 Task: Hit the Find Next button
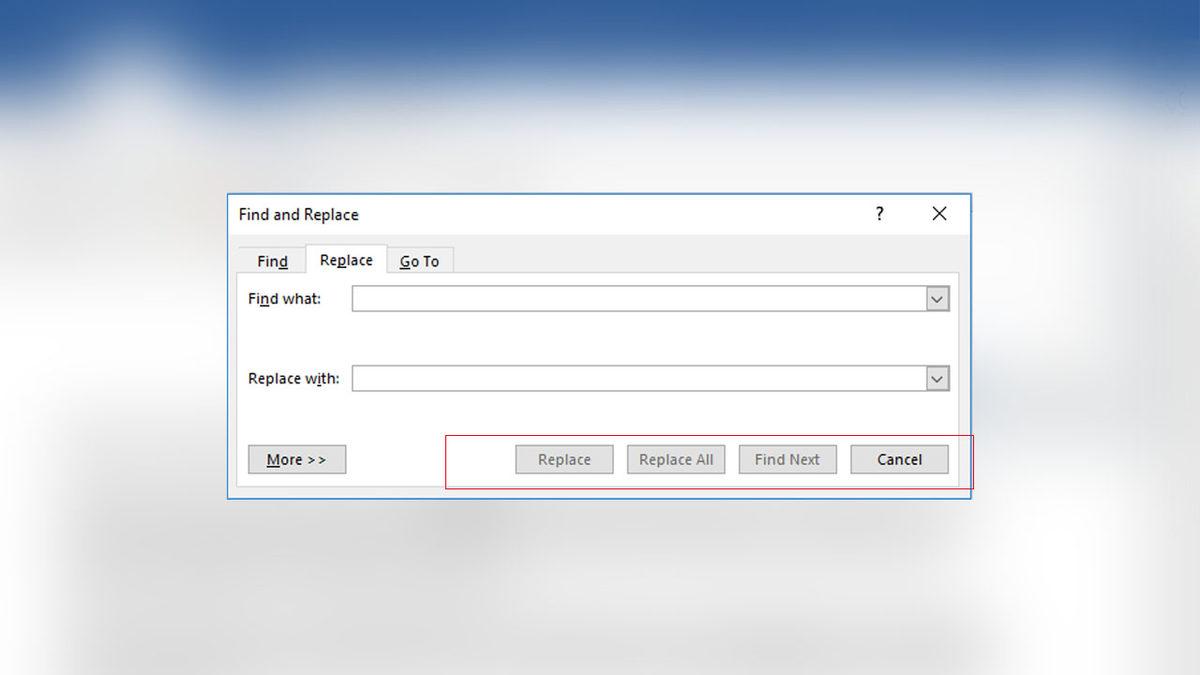coord(787,460)
